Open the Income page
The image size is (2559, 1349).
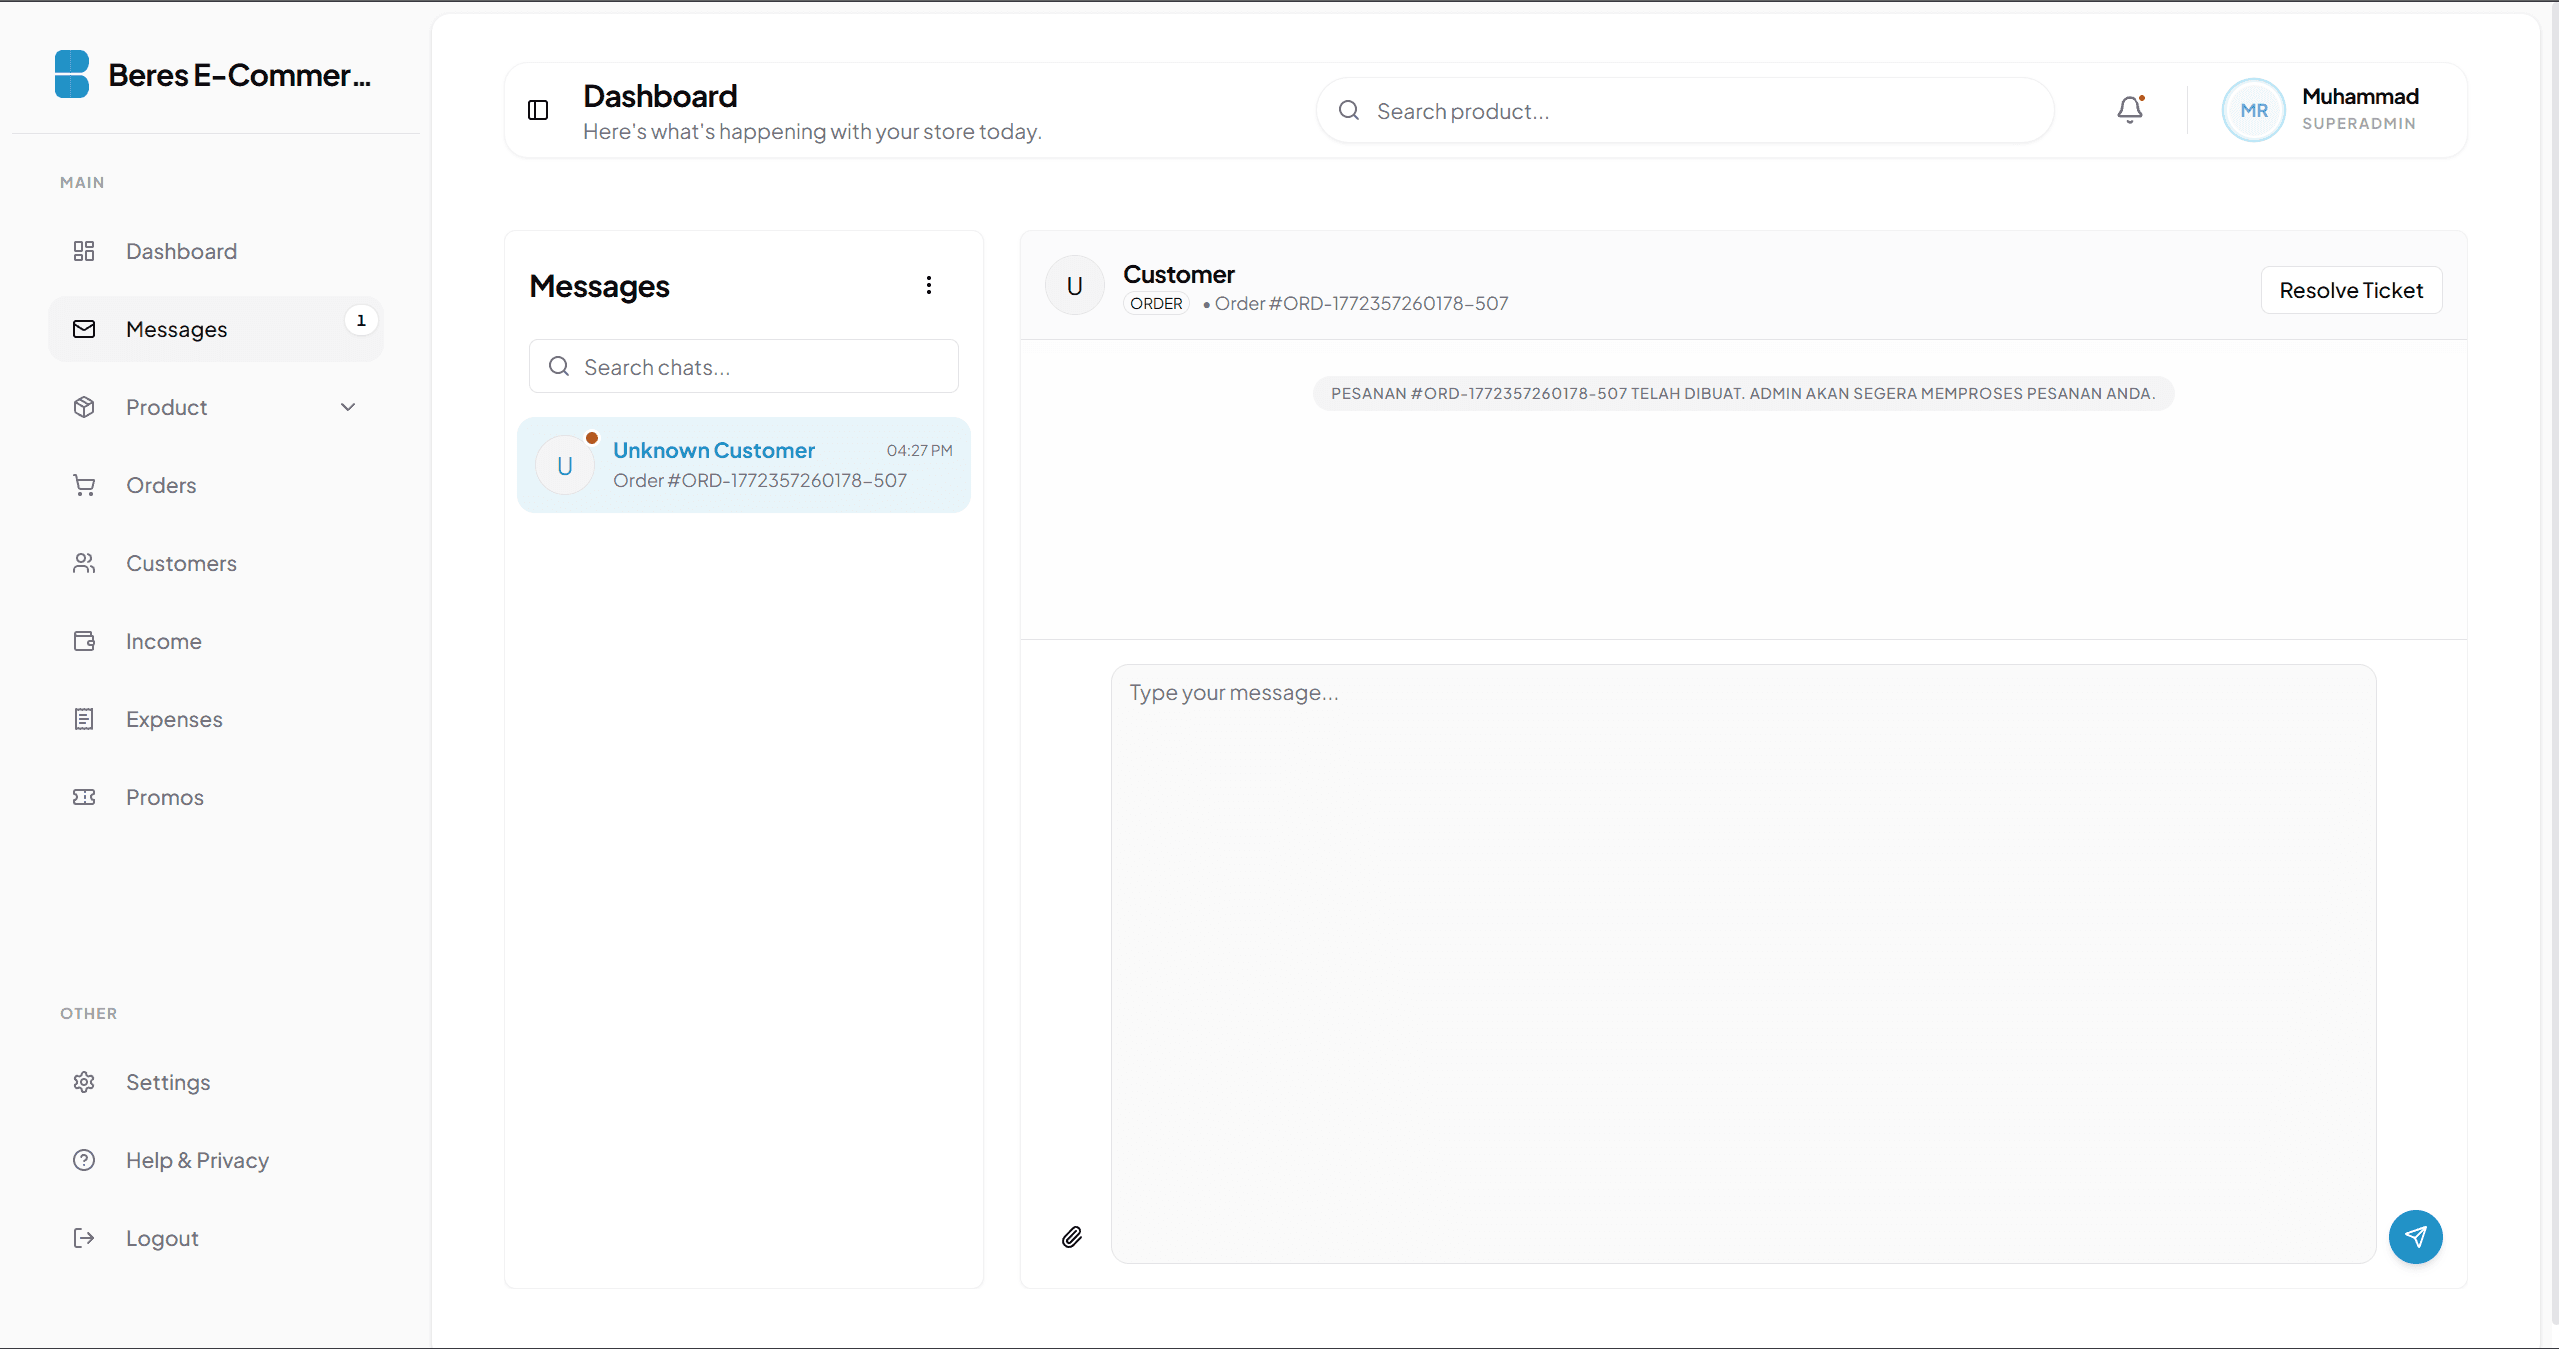point(216,641)
